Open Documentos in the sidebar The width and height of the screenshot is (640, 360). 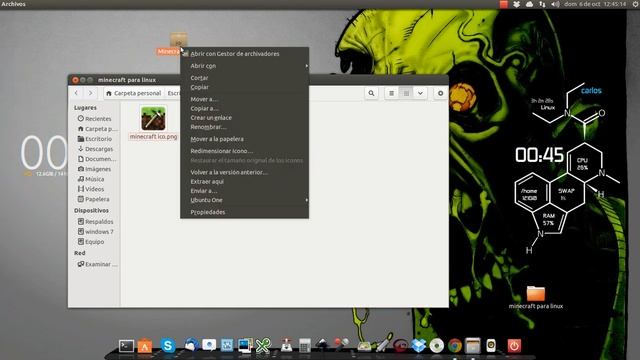97,159
